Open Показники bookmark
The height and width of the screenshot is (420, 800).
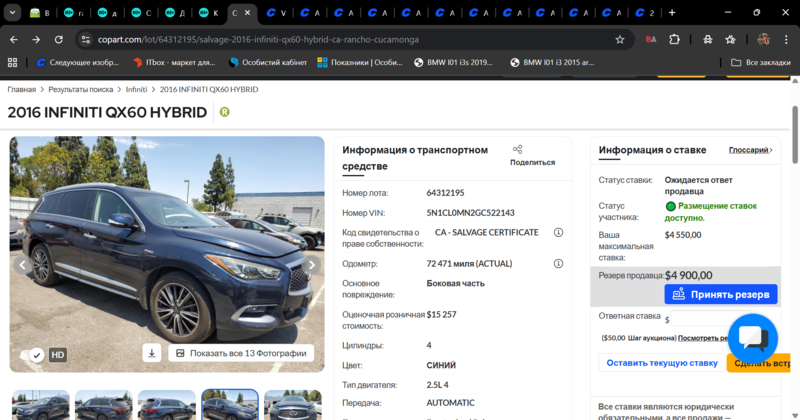[360, 62]
